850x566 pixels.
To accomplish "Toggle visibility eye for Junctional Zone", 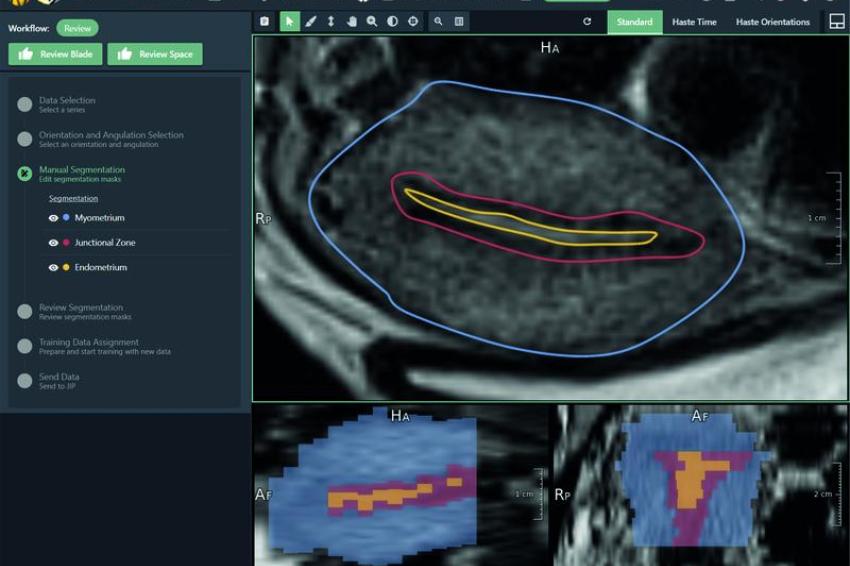I will 53,243.
